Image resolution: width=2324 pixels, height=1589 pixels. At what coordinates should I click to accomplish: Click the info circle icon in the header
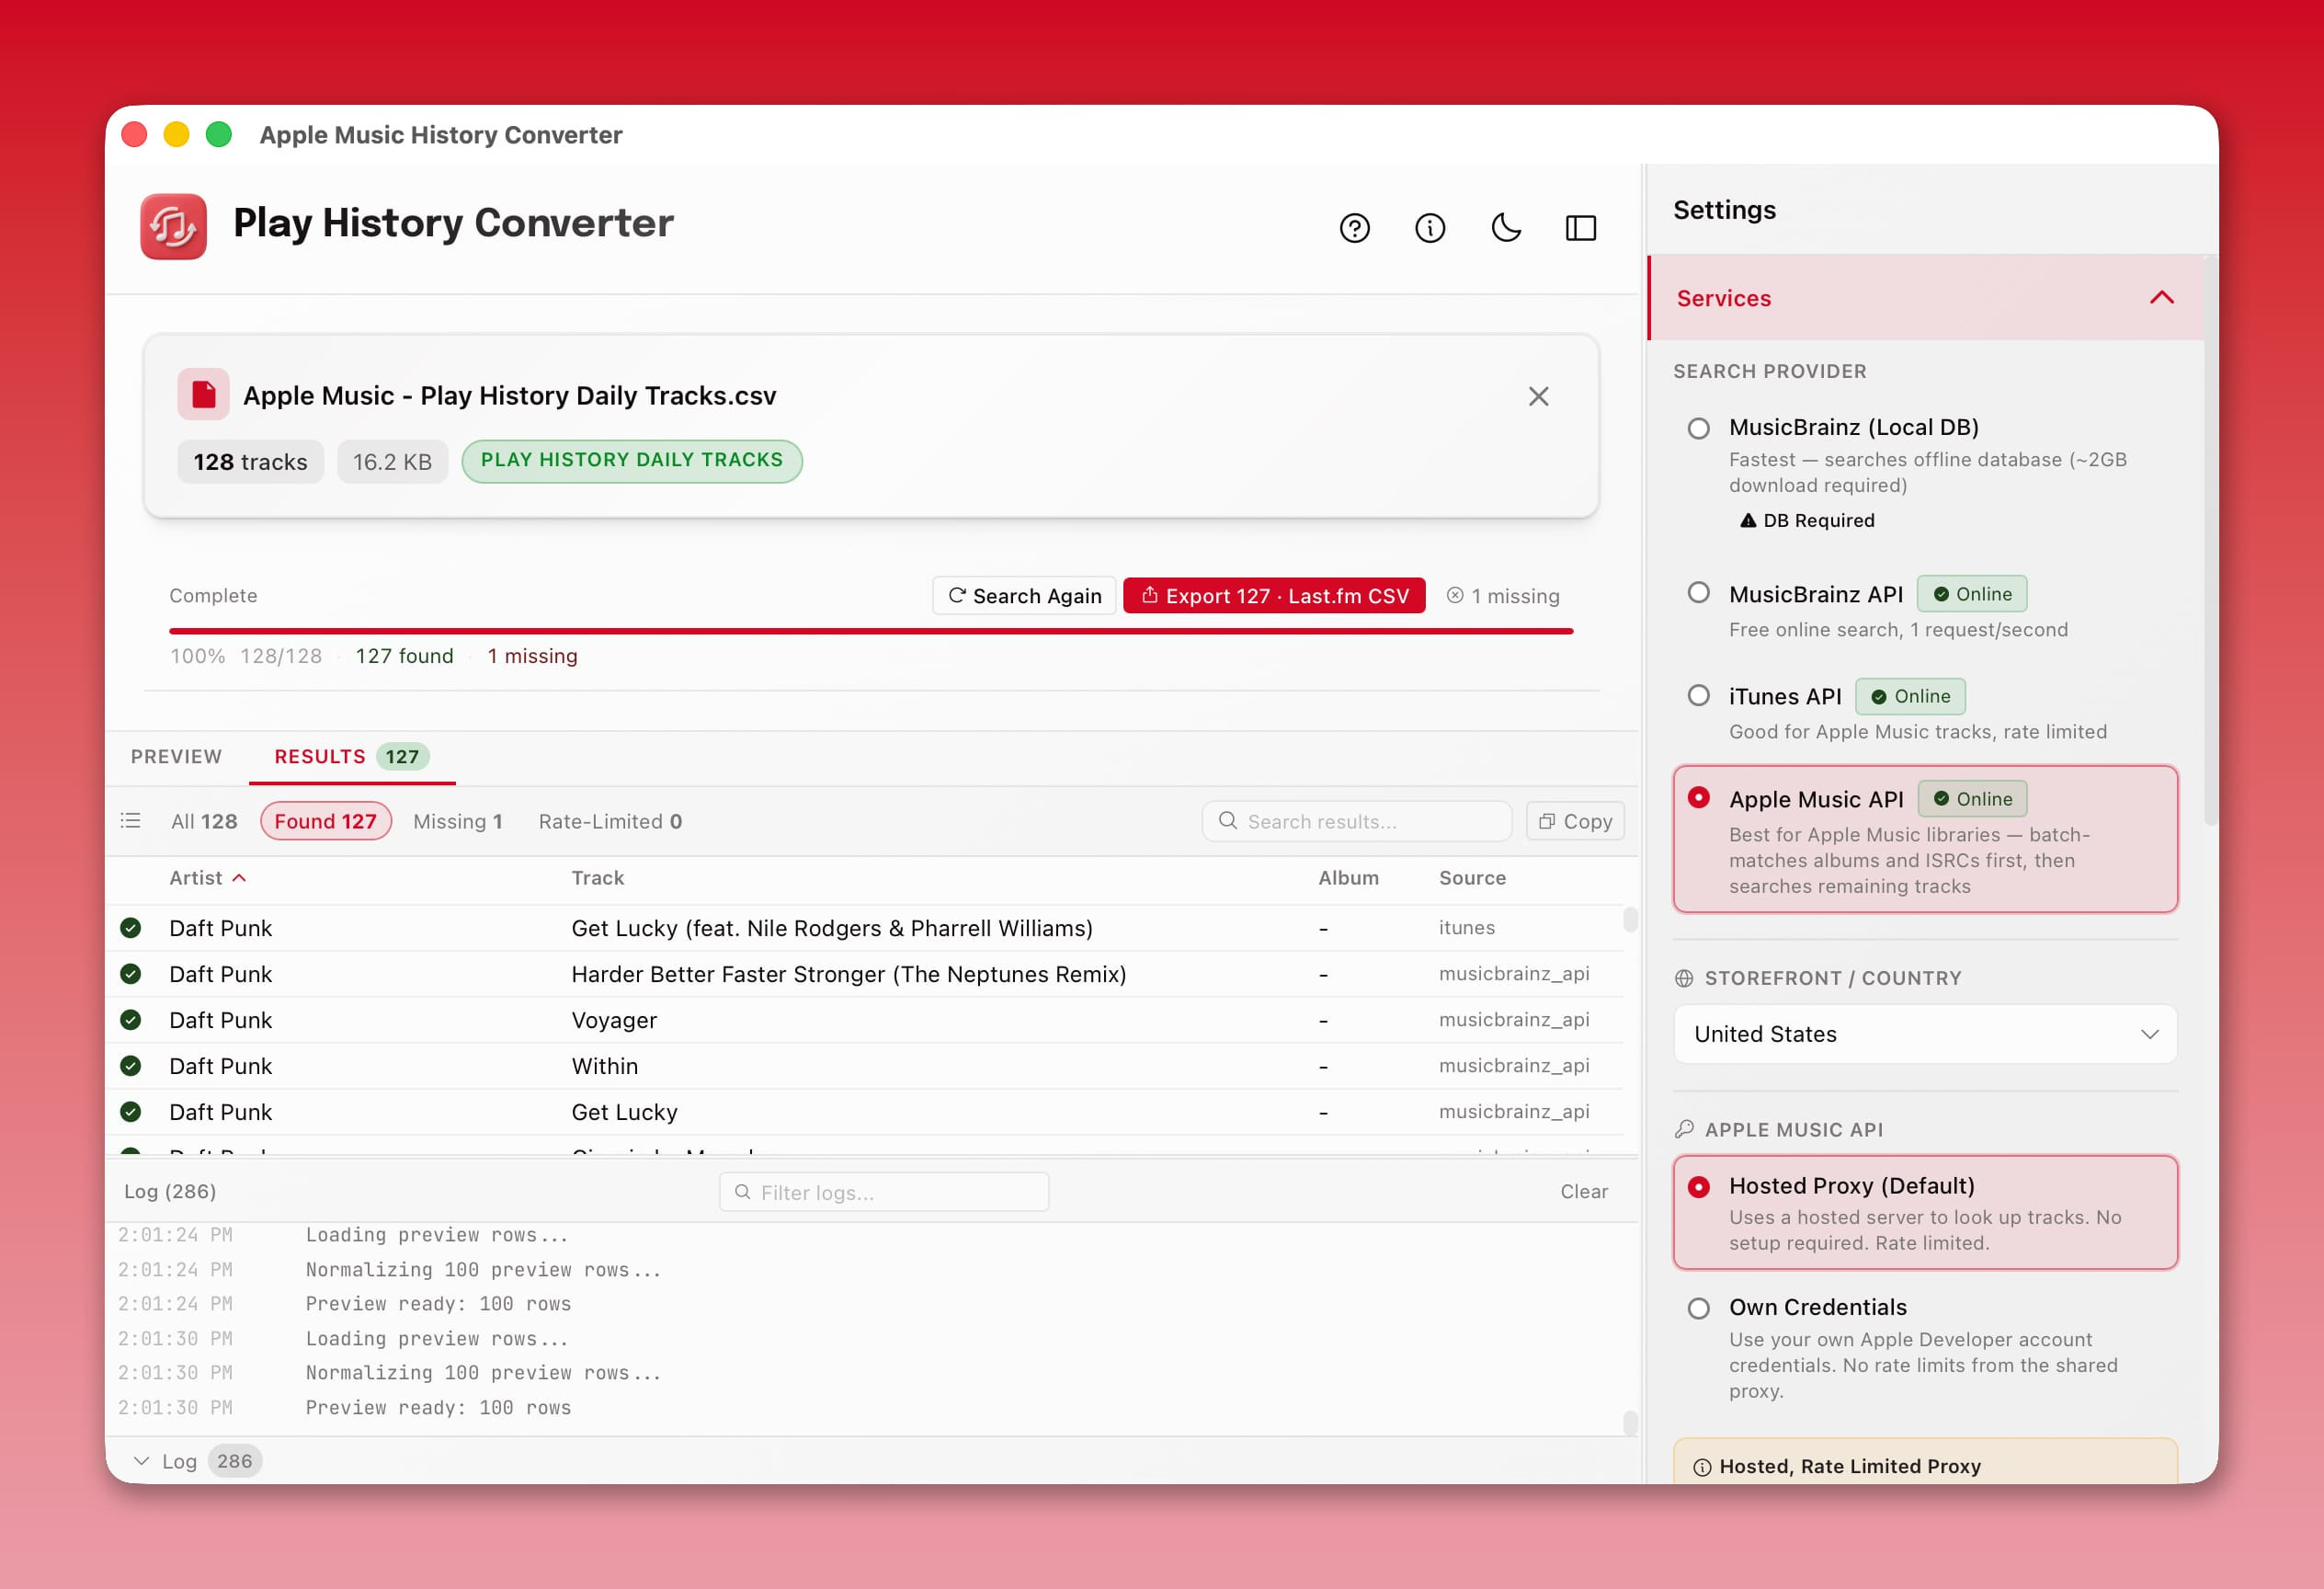[1429, 229]
